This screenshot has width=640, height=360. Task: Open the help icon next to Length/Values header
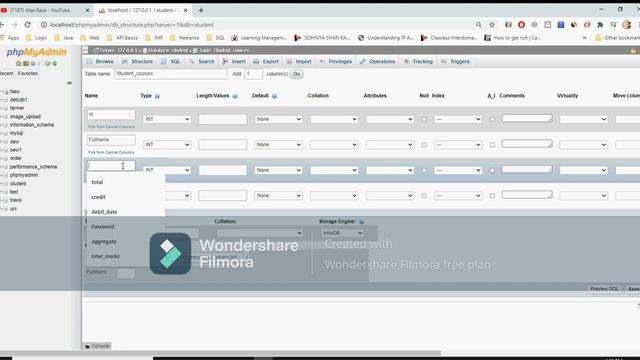click(235, 96)
